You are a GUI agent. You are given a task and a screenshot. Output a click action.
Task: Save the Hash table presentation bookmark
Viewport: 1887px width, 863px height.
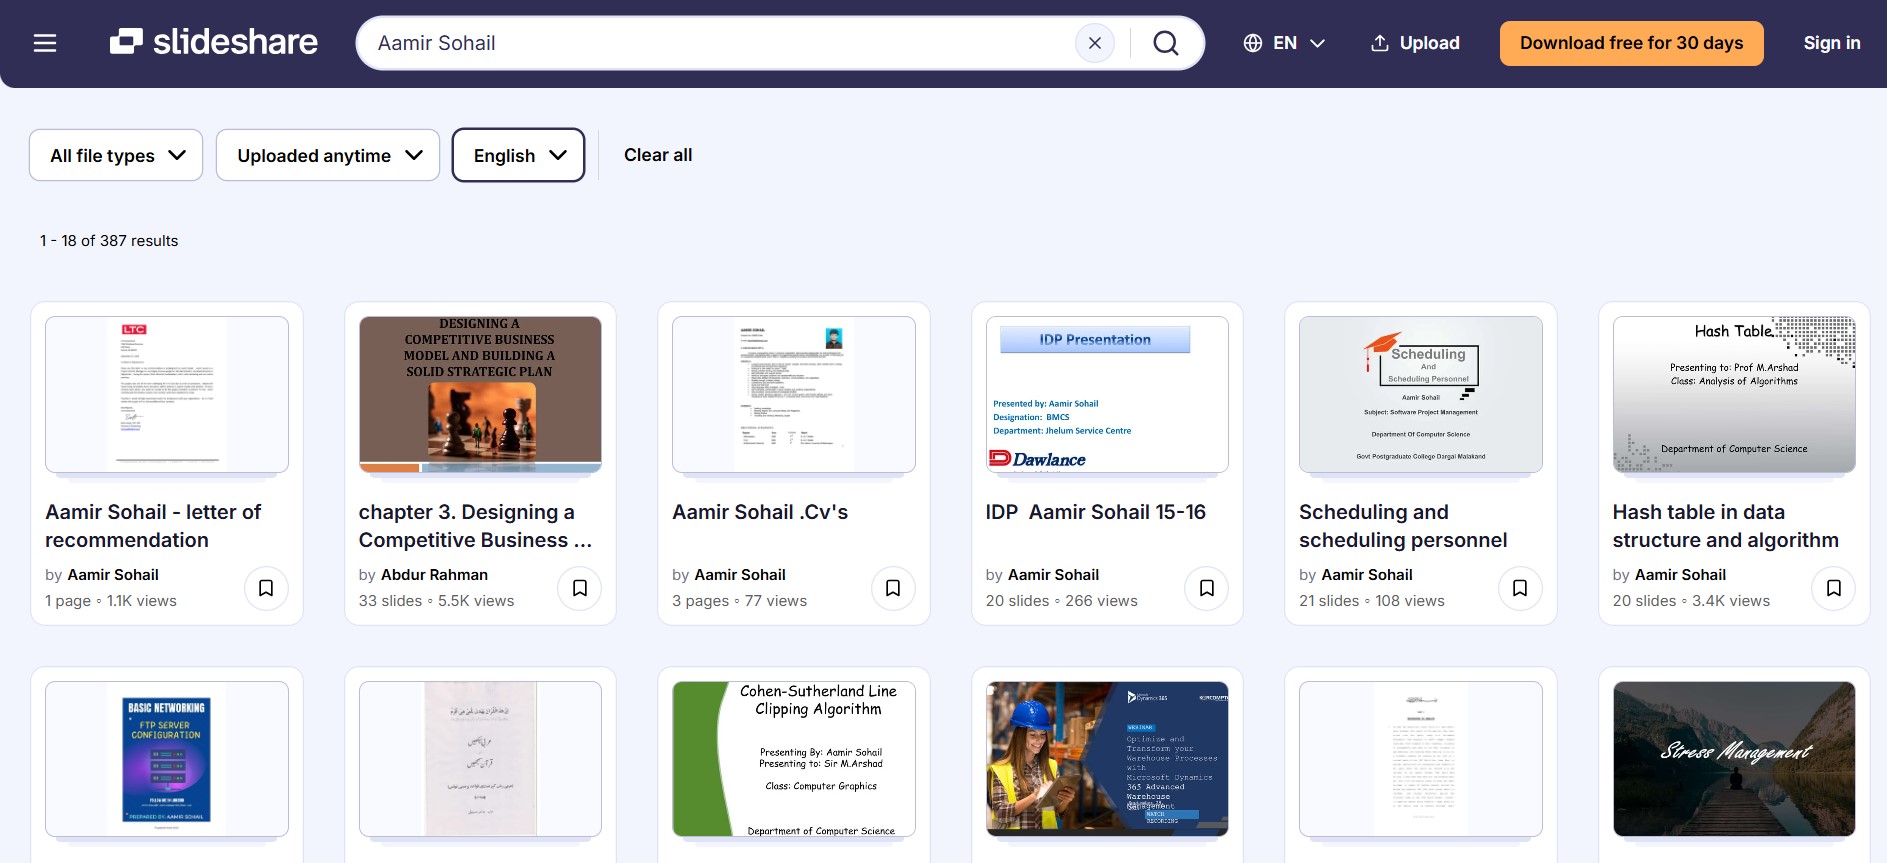1833,588
